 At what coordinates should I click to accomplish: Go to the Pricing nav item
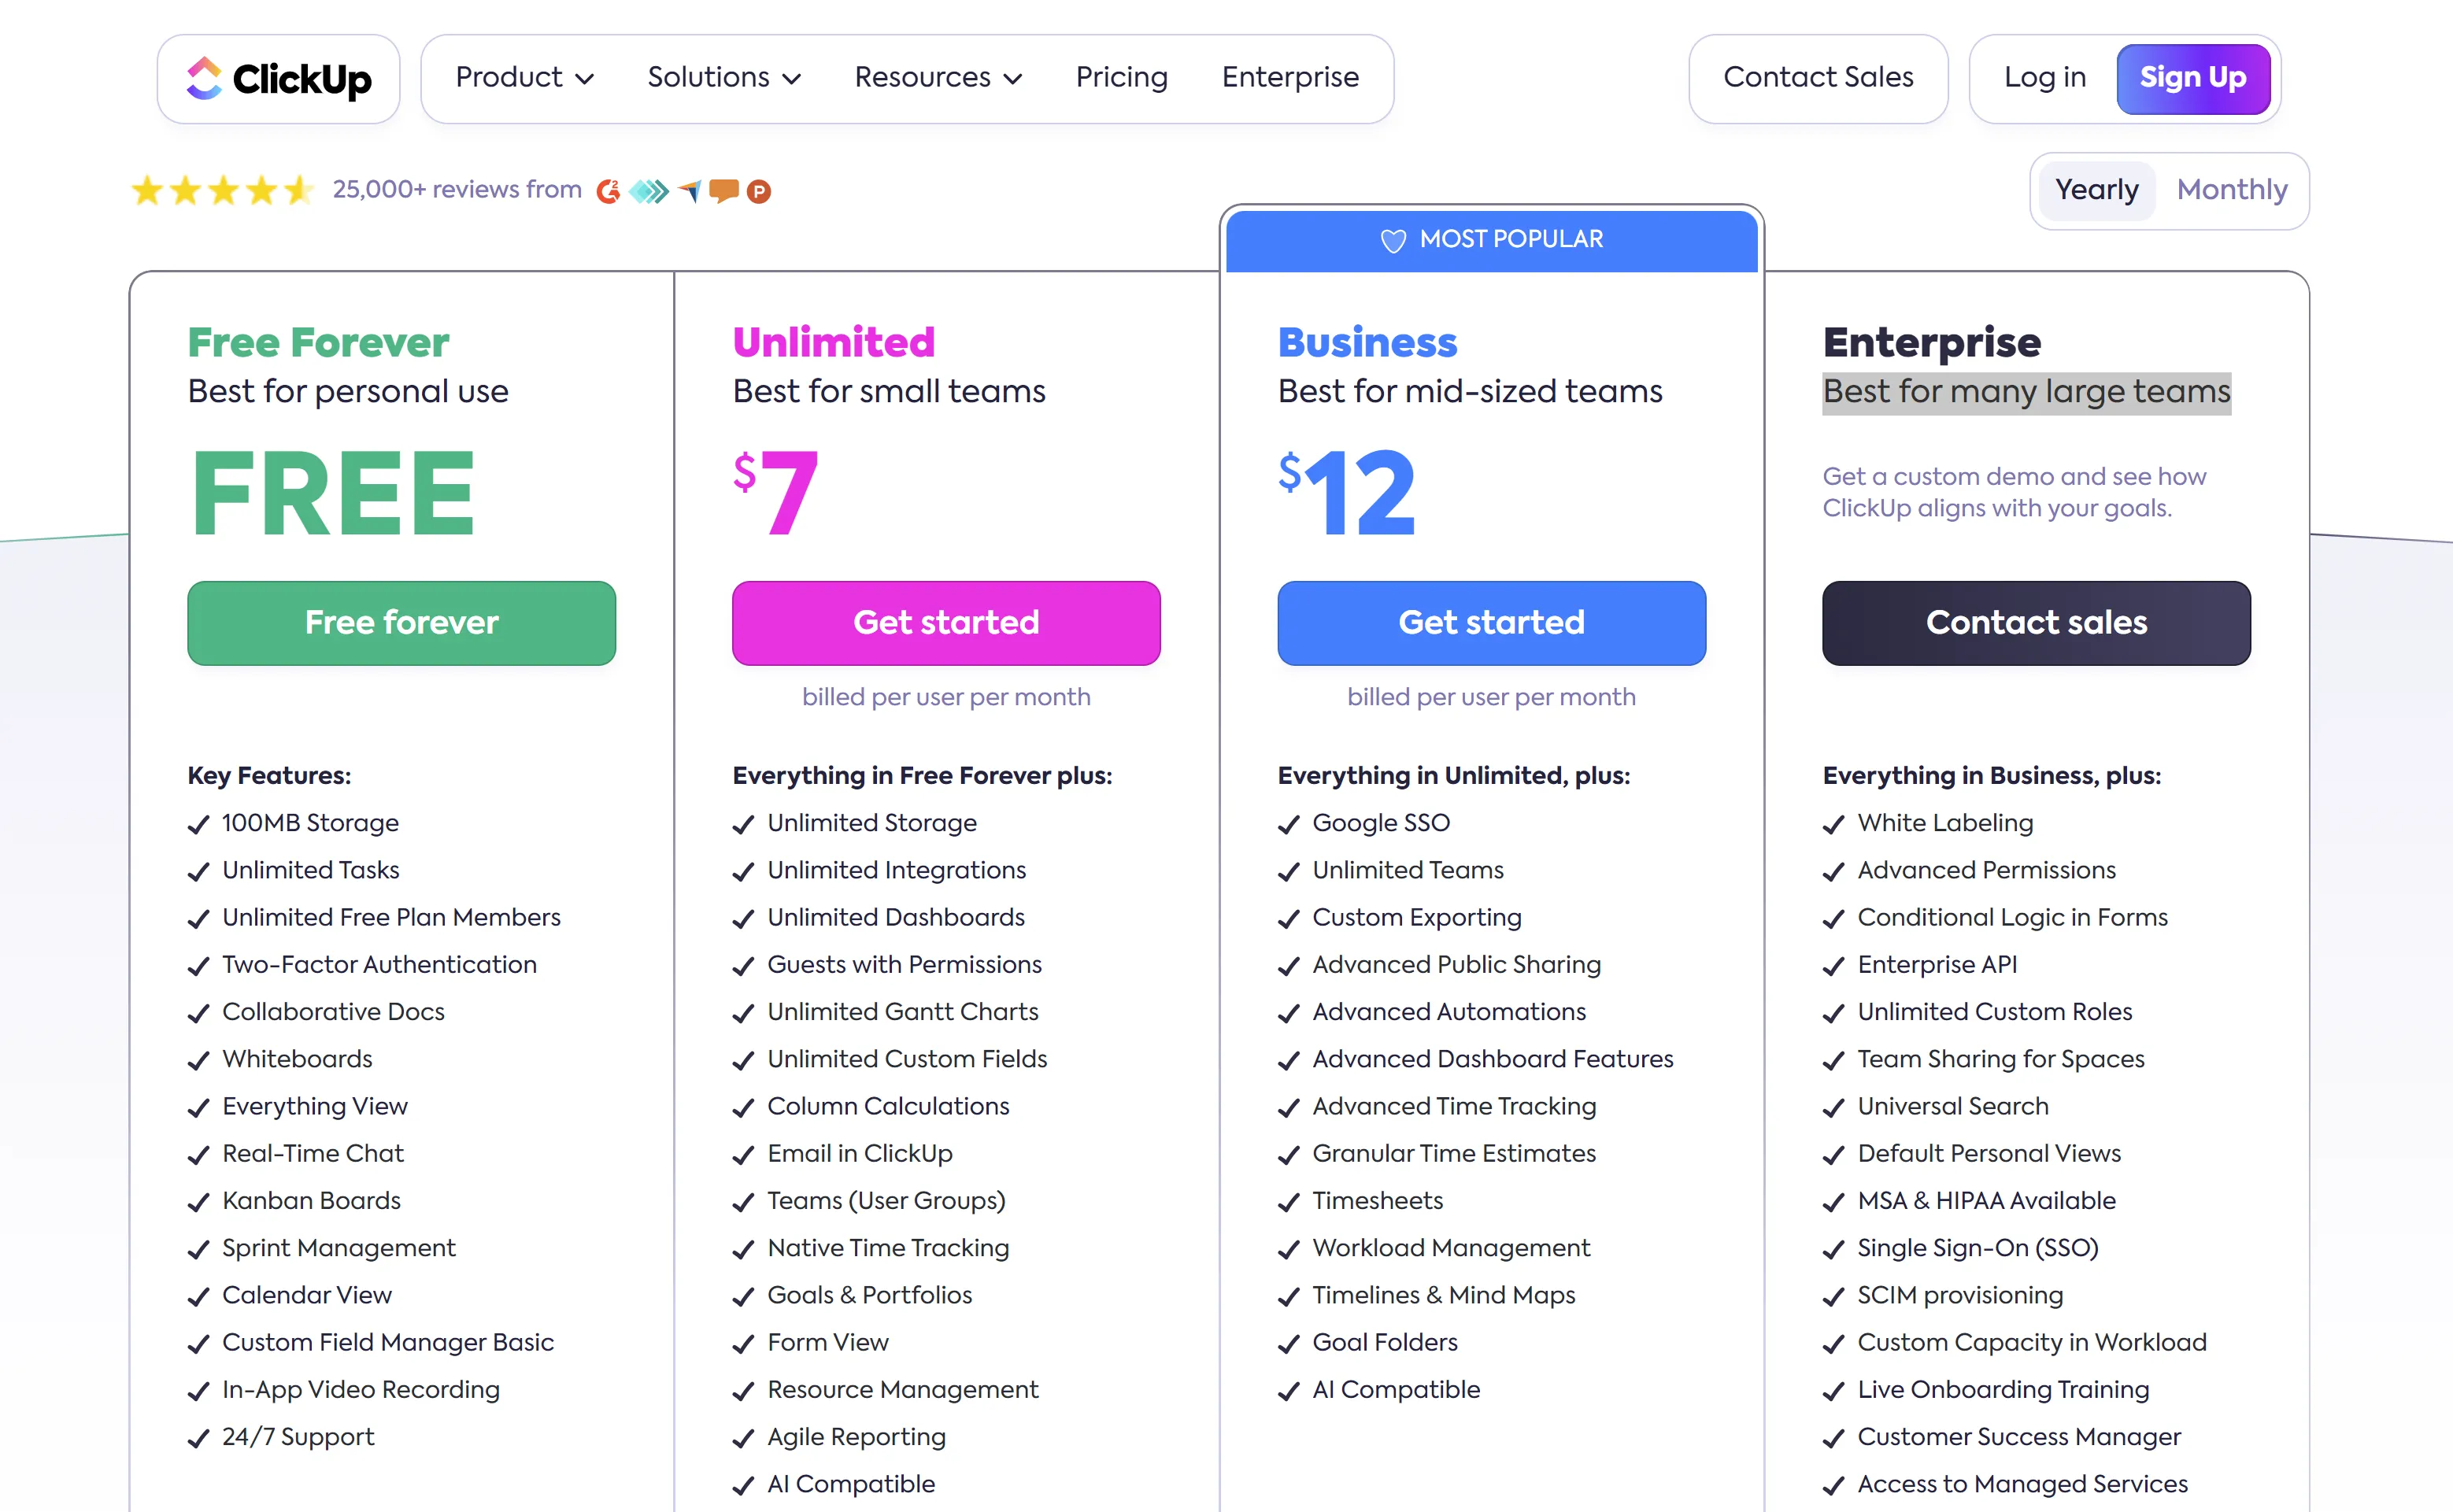(x=1121, y=78)
